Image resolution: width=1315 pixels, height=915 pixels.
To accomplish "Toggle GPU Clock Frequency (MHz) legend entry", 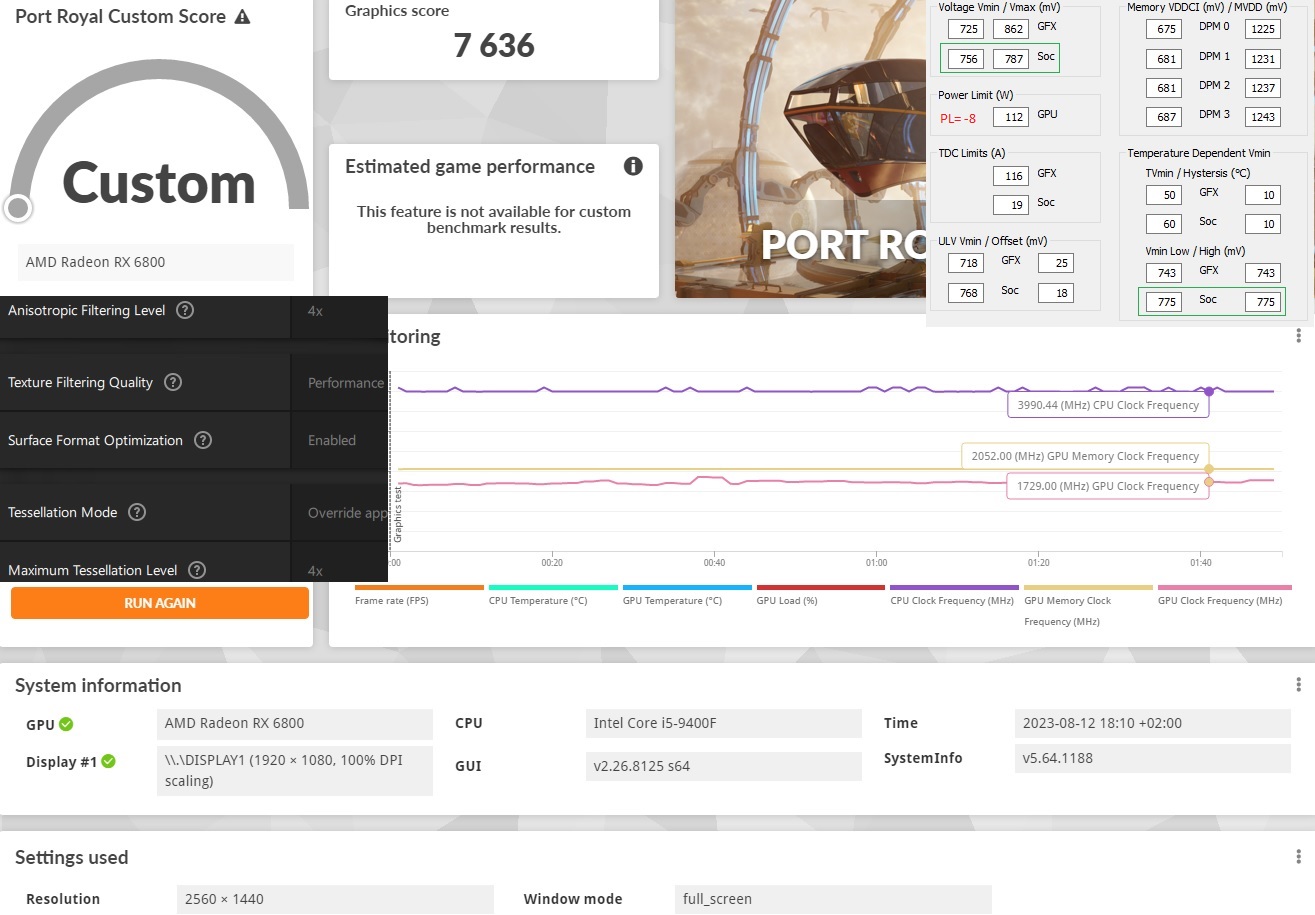I will tap(1224, 595).
